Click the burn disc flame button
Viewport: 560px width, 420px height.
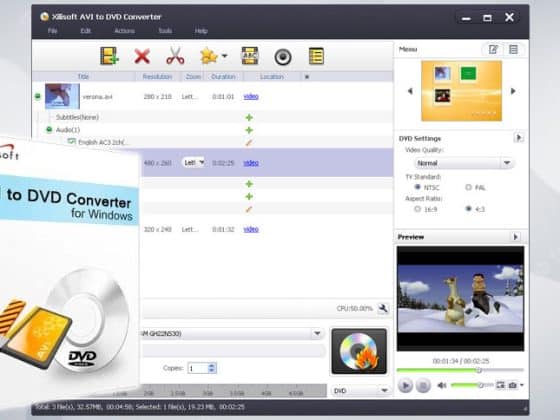(x=359, y=351)
